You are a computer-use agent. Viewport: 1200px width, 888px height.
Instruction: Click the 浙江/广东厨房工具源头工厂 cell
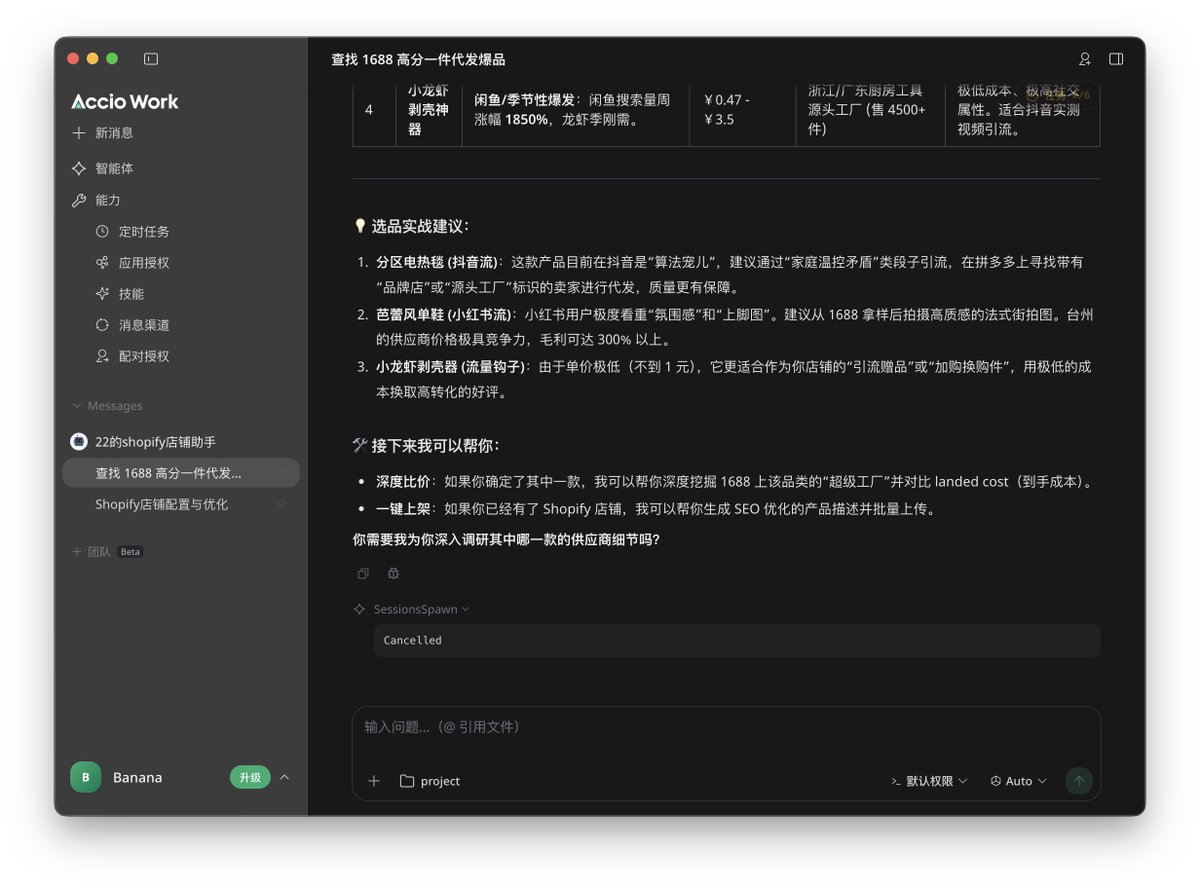click(870, 109)
